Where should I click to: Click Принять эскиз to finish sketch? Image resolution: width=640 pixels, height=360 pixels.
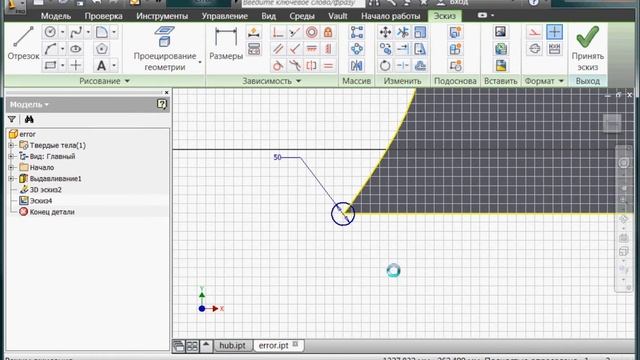coord(587,48)
